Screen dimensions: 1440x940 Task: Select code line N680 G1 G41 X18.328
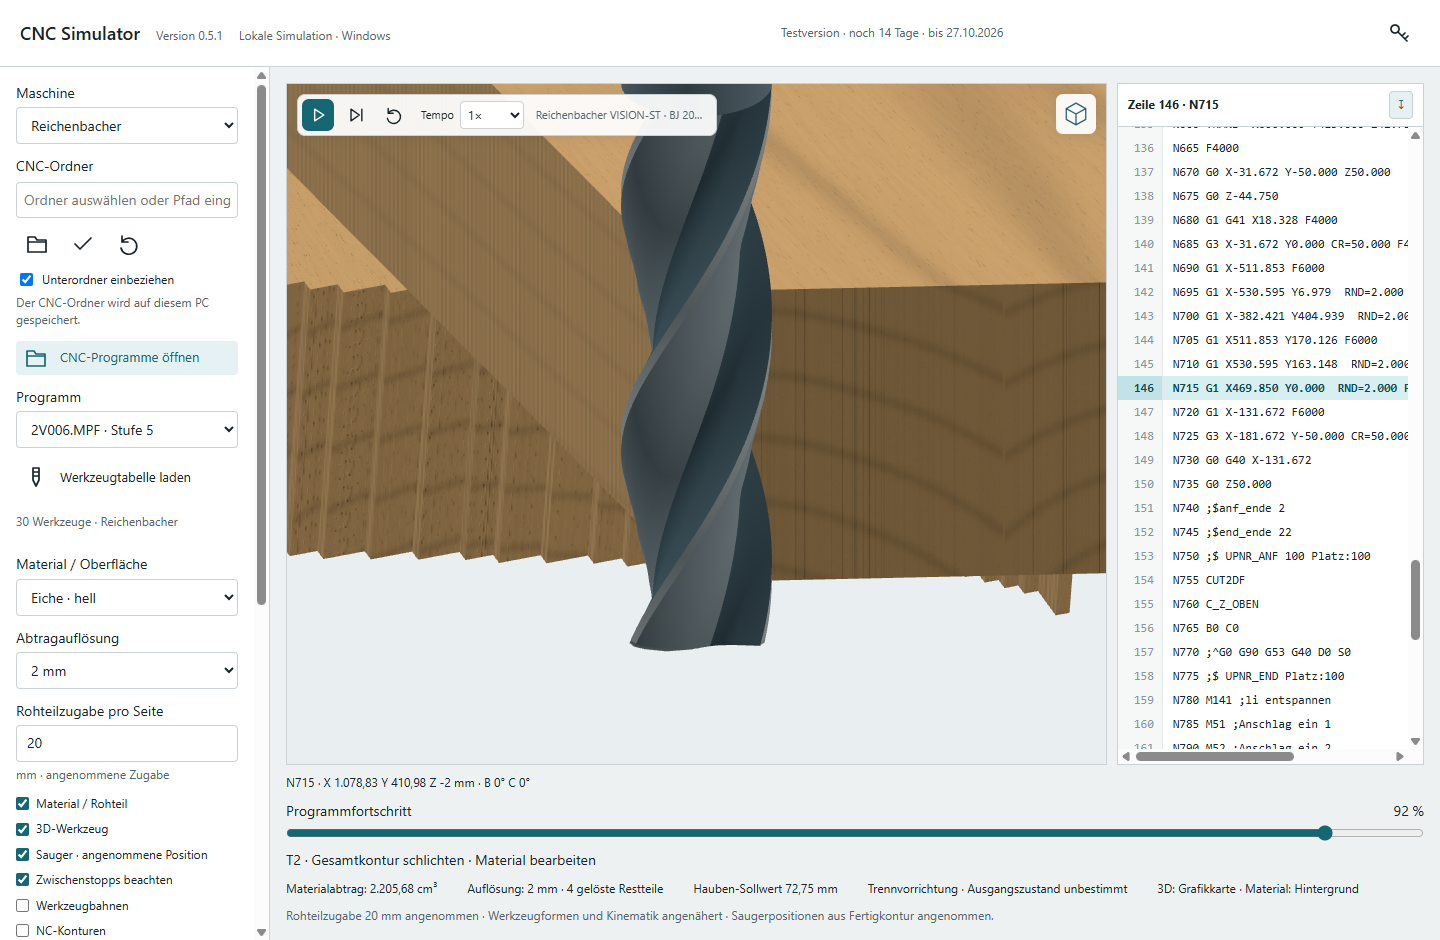[1263, 220]
